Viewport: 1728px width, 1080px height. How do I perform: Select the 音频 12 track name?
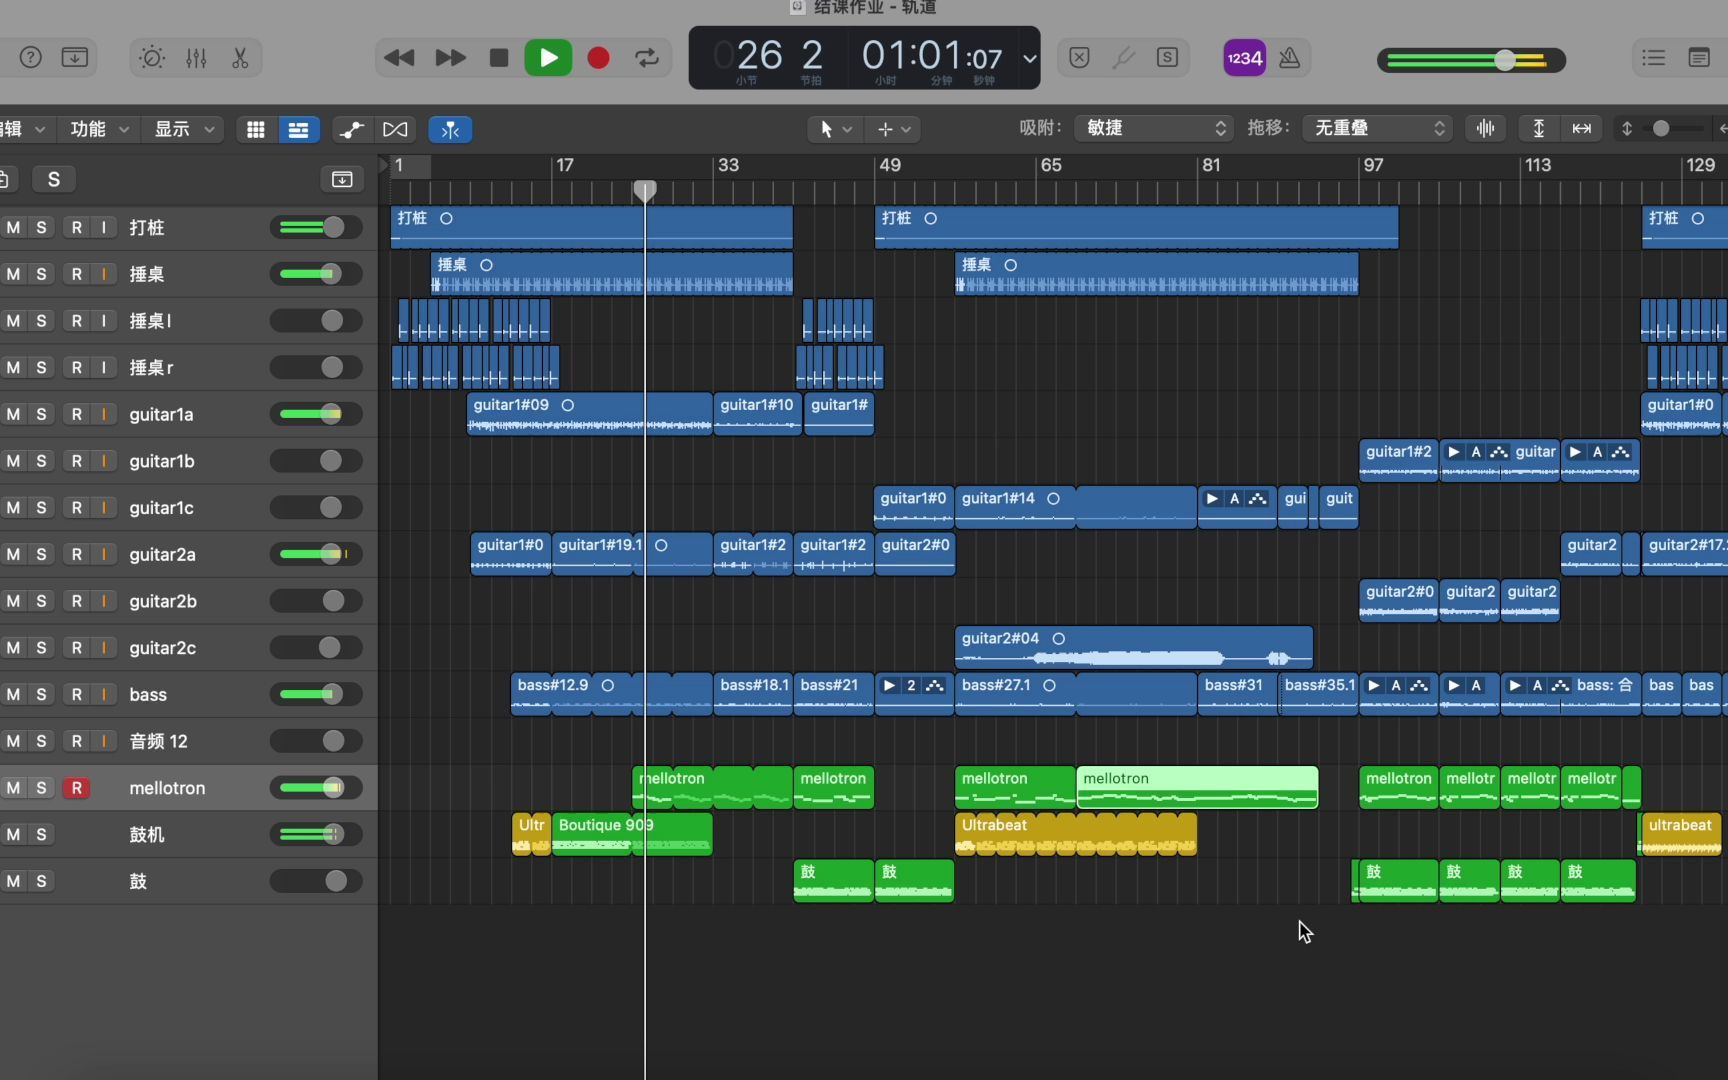coord(158,741)
